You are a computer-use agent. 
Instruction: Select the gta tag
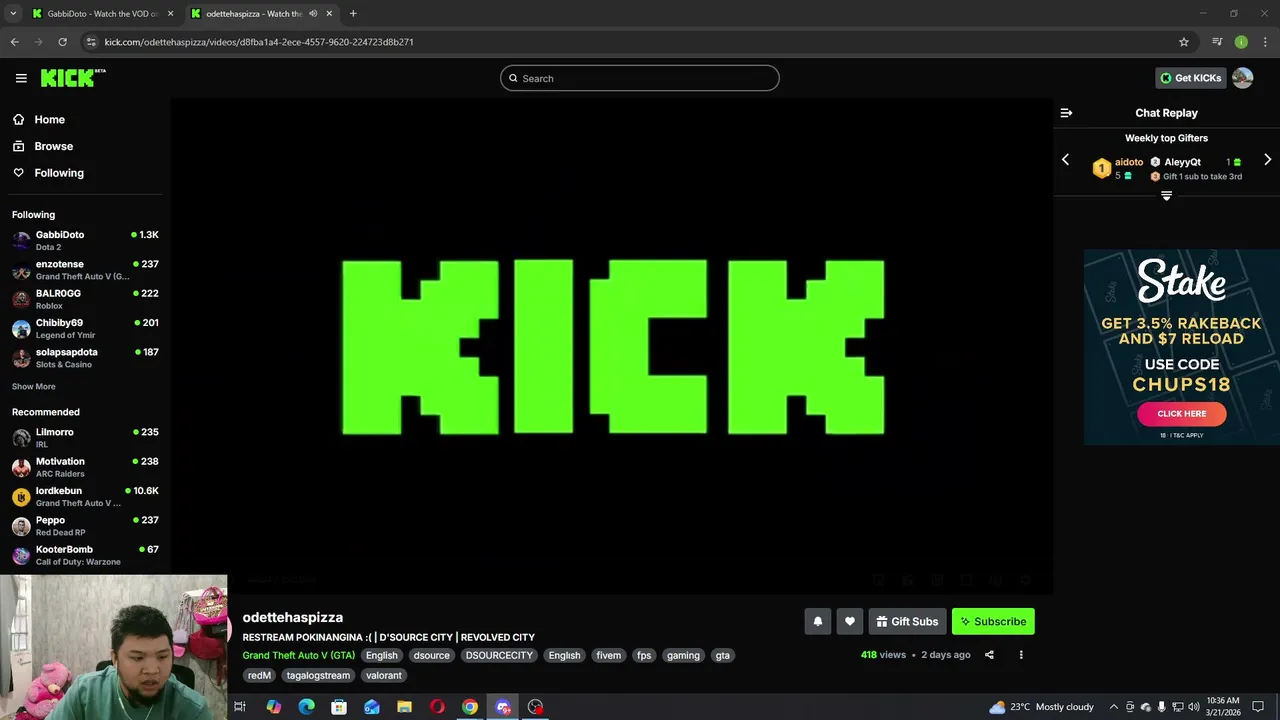[722, 655]
